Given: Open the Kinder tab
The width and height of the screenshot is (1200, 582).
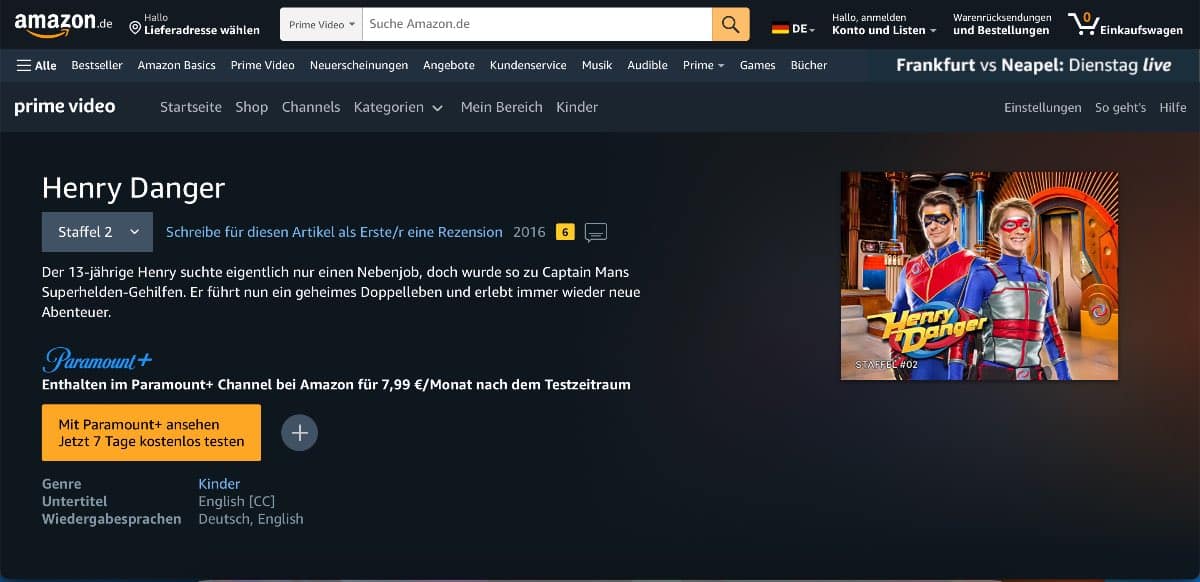Looking at the screenshot, I should coord(577,107).
